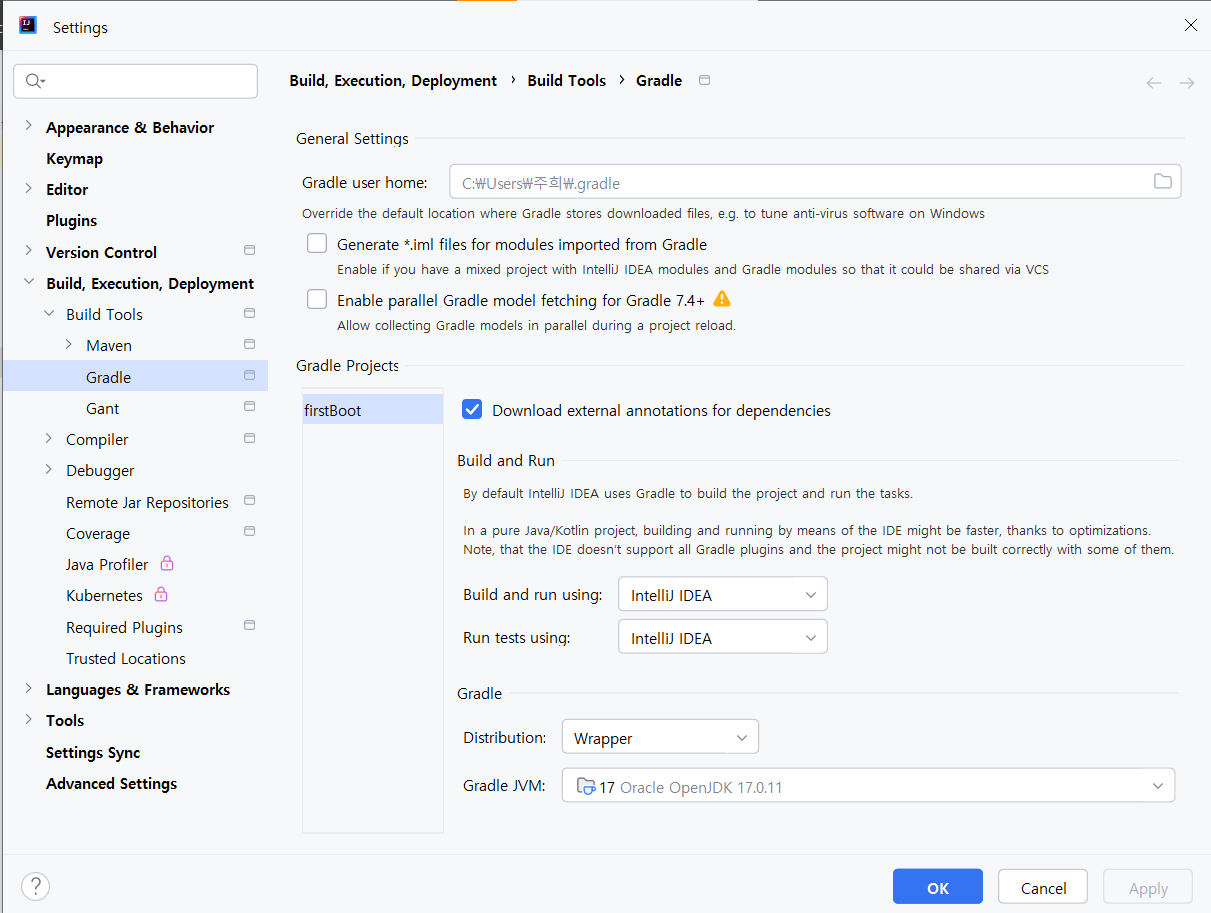Click the lock icon next to Kubernetes
Screen dimensions: 1211x913
(161, 595)
